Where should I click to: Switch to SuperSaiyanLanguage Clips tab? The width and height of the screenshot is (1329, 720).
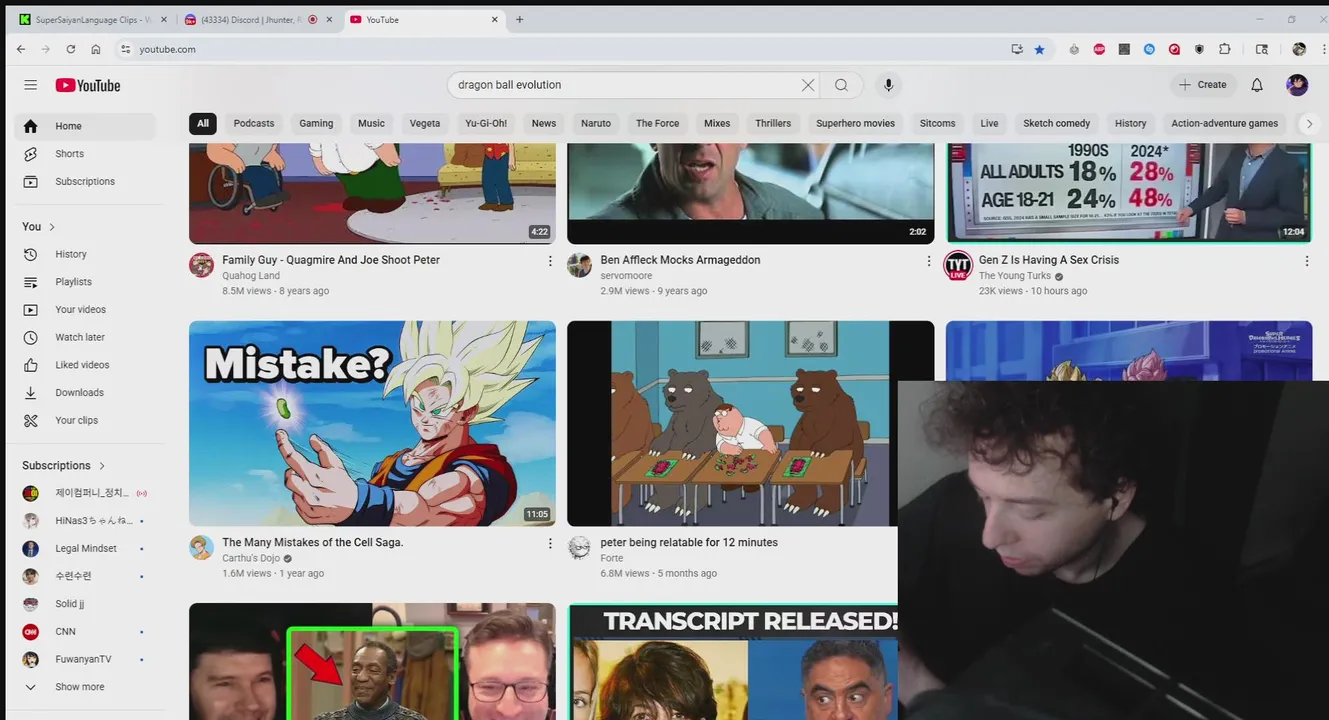tap(93, 19)
